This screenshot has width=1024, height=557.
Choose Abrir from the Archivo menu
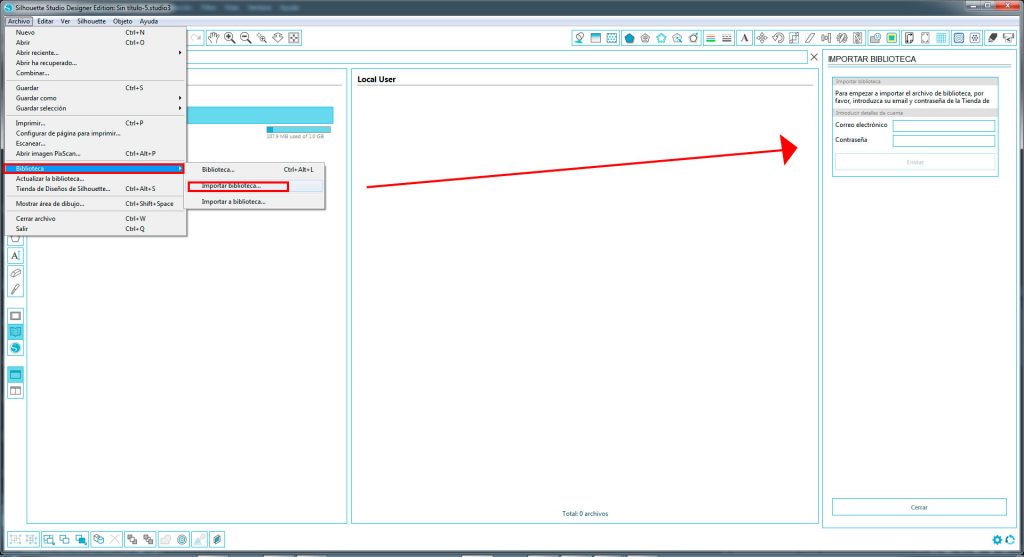coord(95,42)
